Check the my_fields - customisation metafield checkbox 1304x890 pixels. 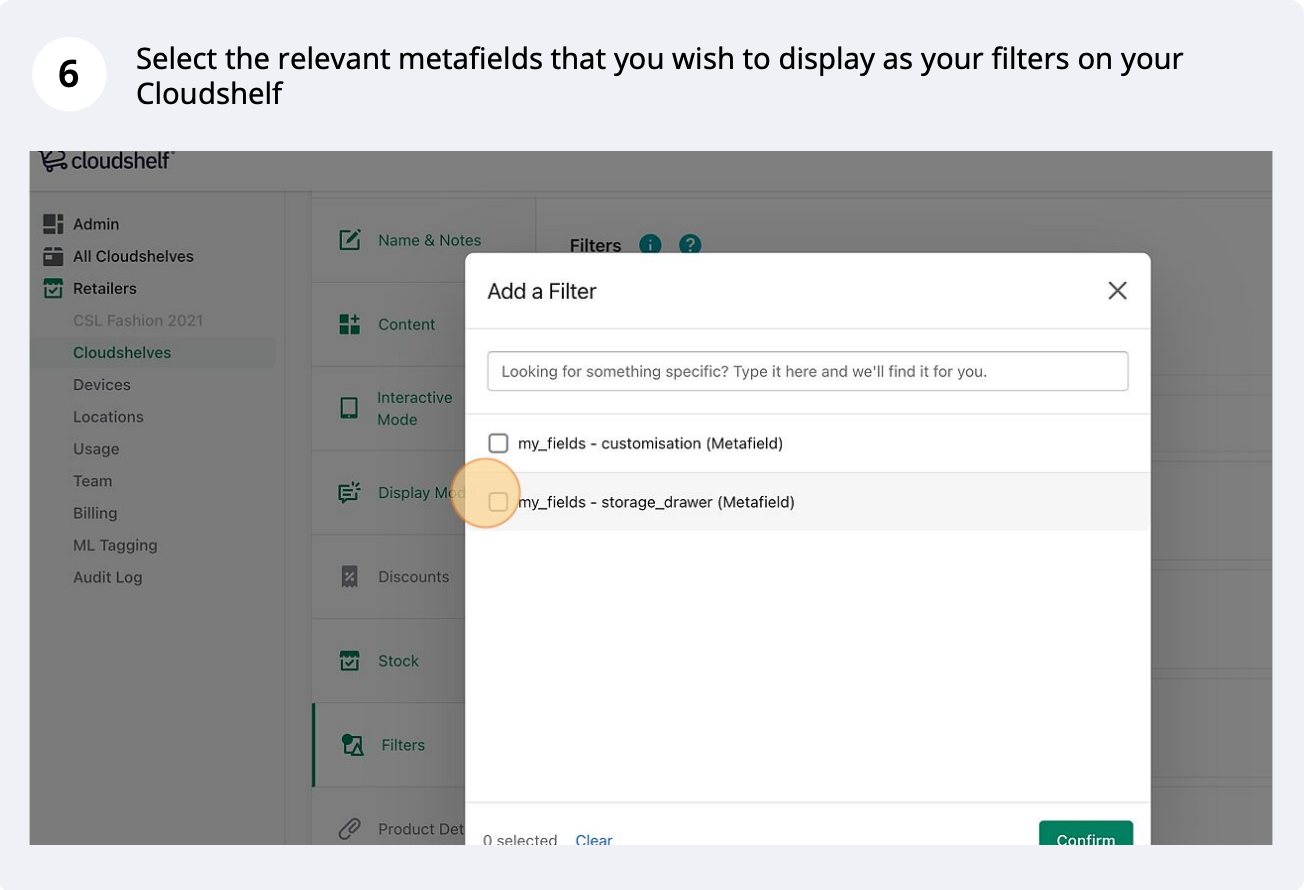(x=498, y=443)
